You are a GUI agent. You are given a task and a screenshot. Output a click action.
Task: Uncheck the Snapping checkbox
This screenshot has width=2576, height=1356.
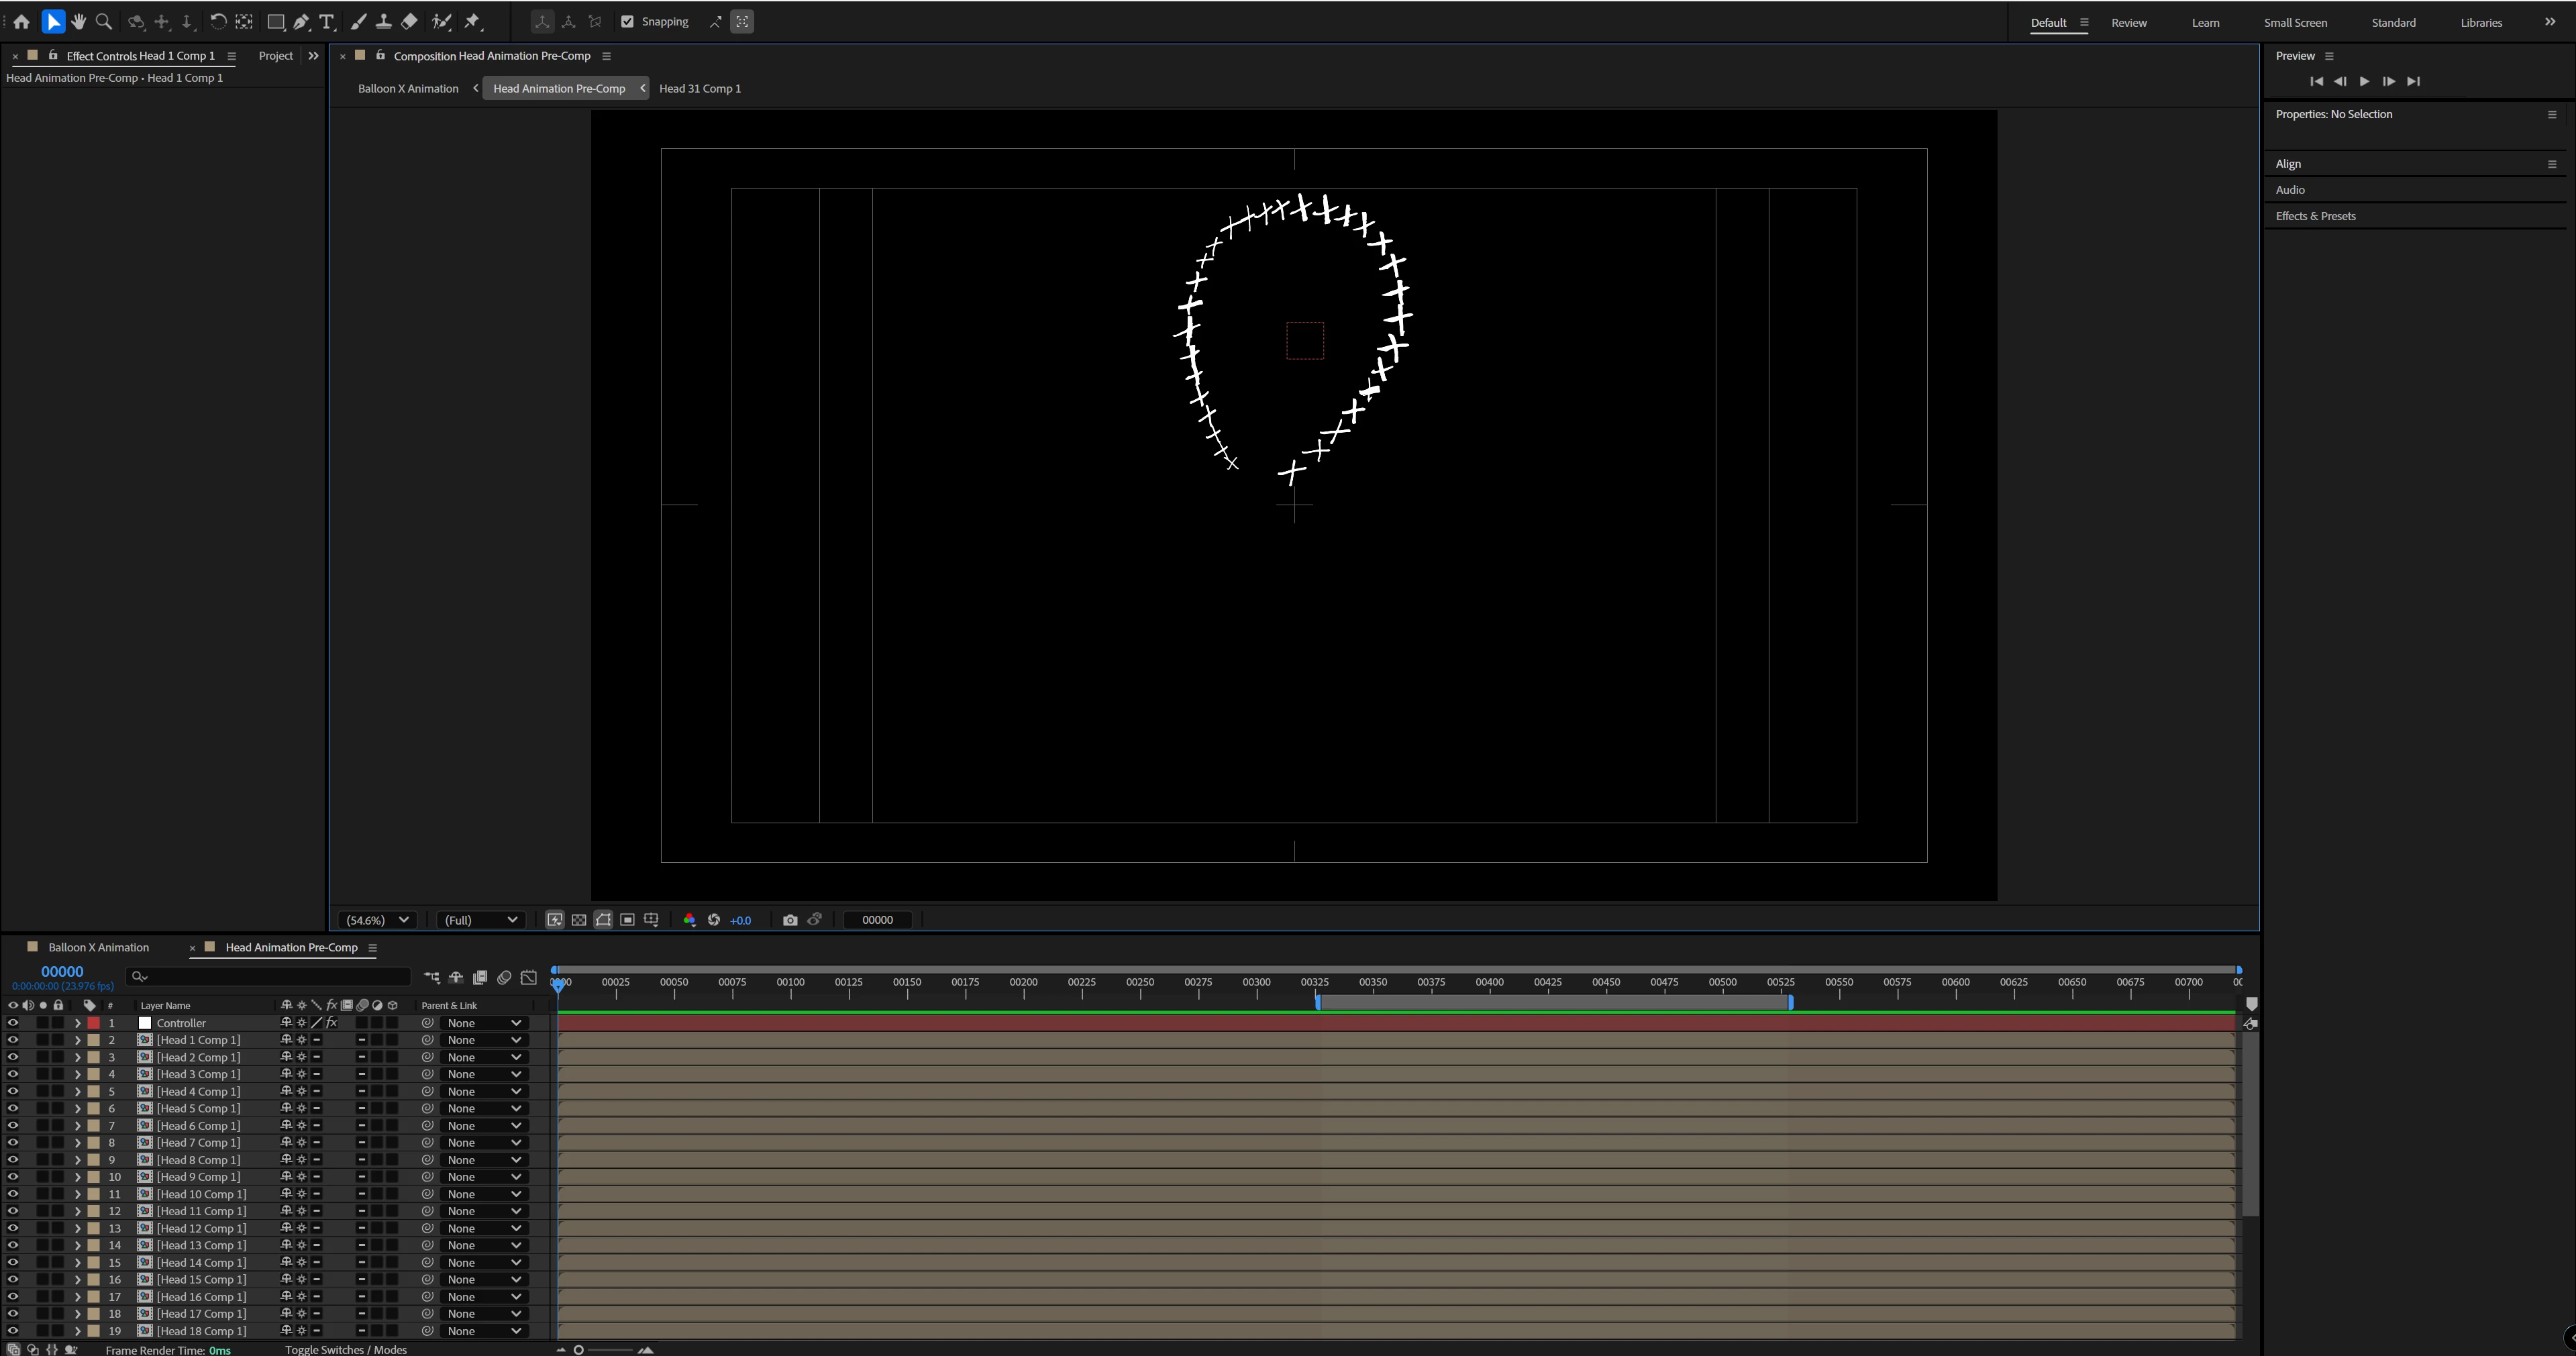point(628,22)
